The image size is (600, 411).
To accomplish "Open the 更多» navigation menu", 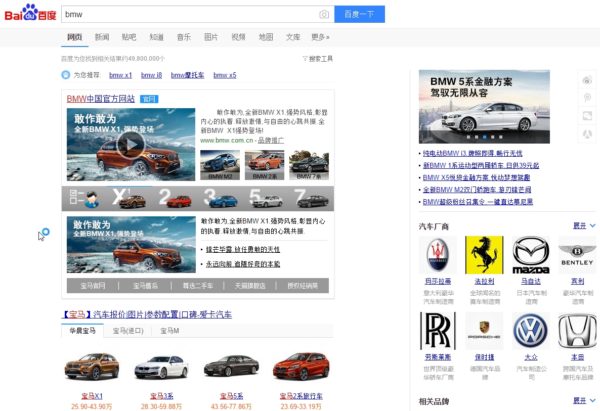I will pos(320,37).
